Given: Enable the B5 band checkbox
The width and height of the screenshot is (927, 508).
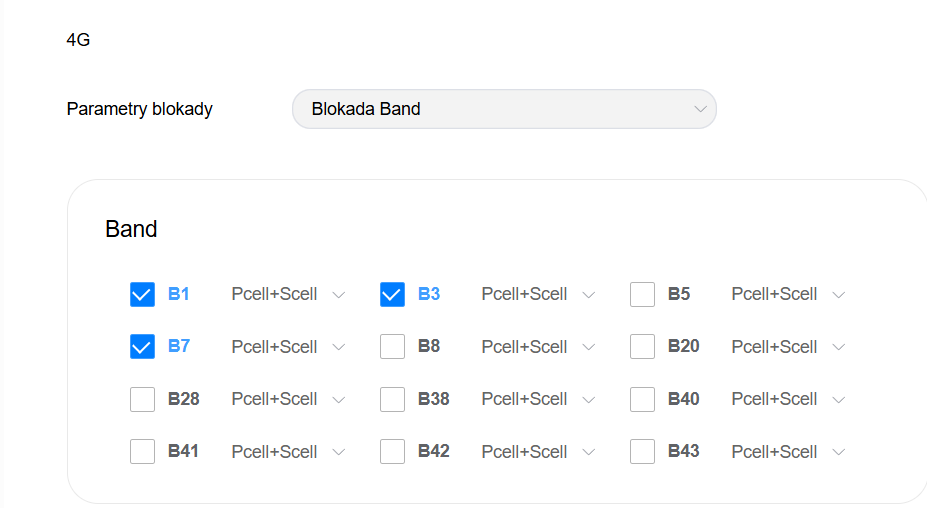Looking at the screenshot, I should point(642,294).
